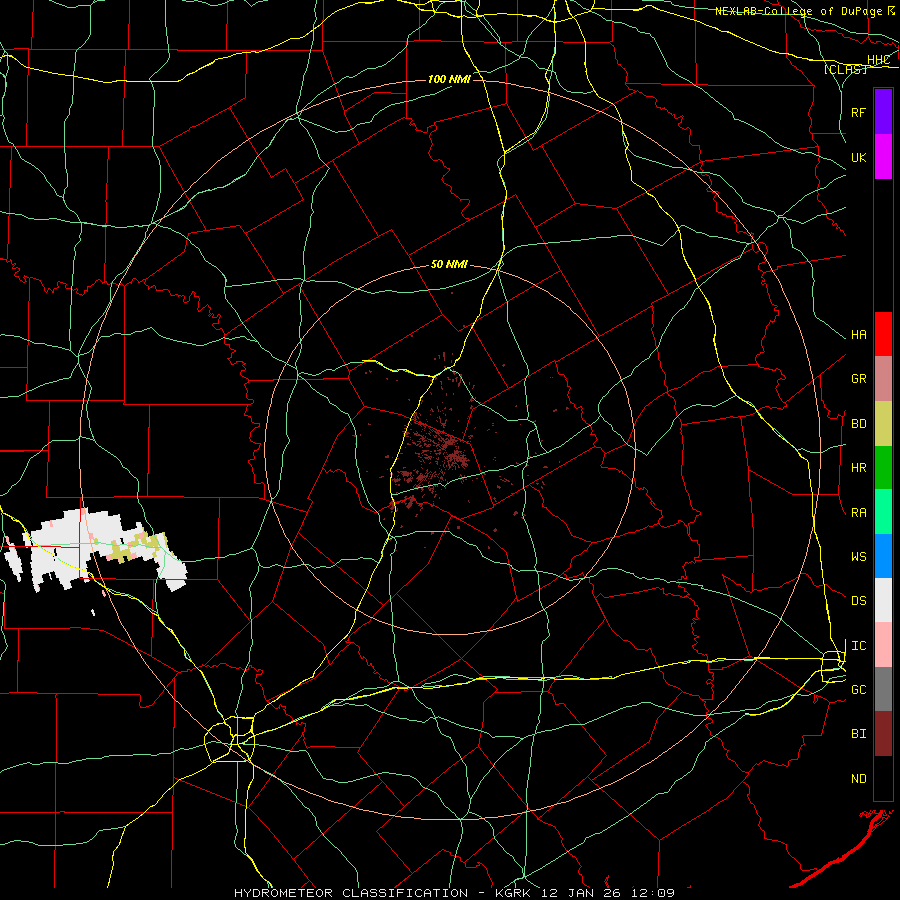Click the HHC product code text
900x900 pixels.
point(878,60)
